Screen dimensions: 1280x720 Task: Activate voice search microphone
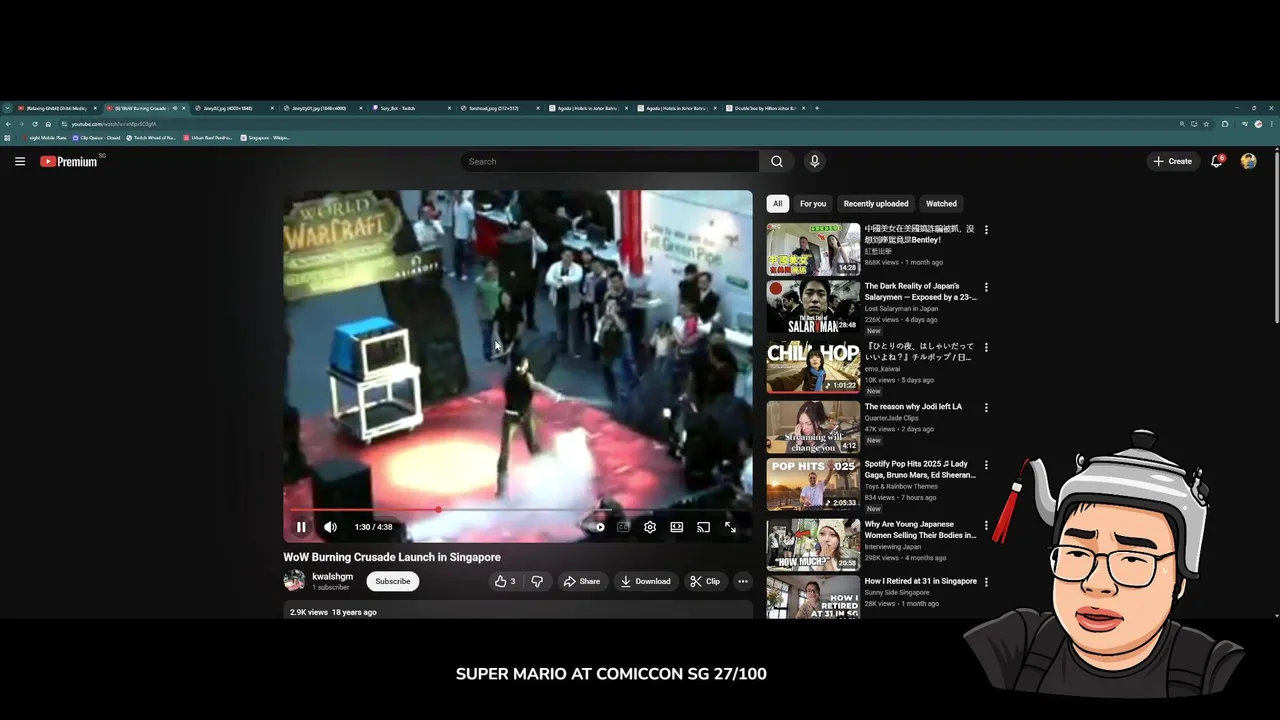point(814,161)
